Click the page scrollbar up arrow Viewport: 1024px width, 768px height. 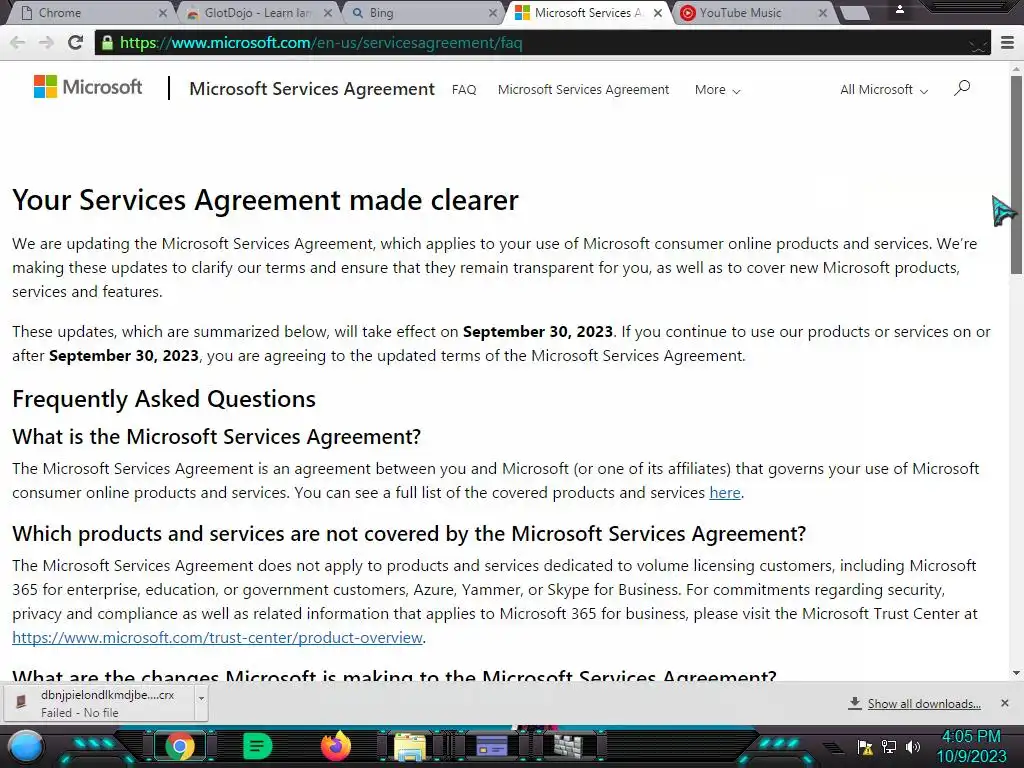click(1016, 68)
